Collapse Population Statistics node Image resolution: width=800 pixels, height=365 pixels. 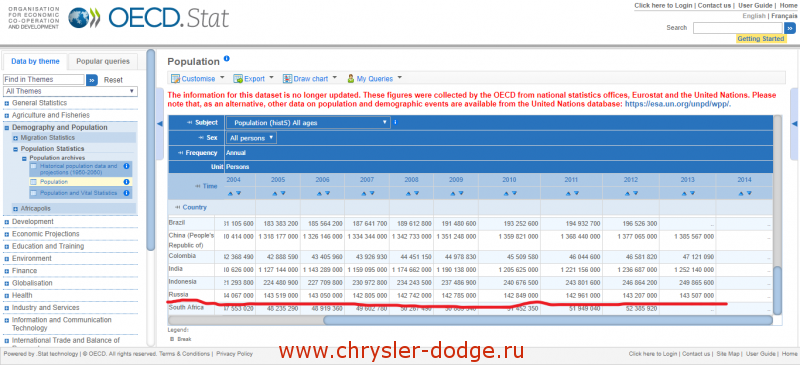(x=15, y=149)
